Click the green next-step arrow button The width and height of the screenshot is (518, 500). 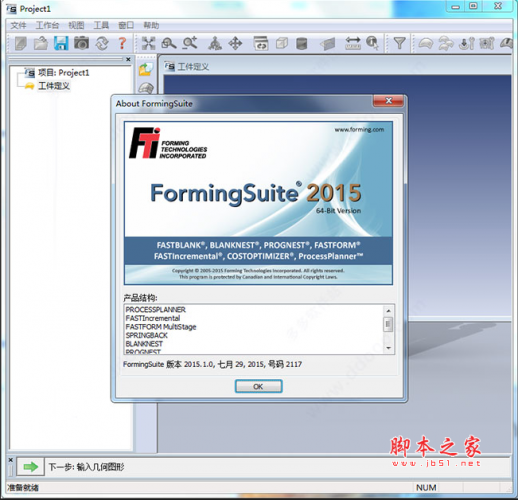(x=30, y=467)
